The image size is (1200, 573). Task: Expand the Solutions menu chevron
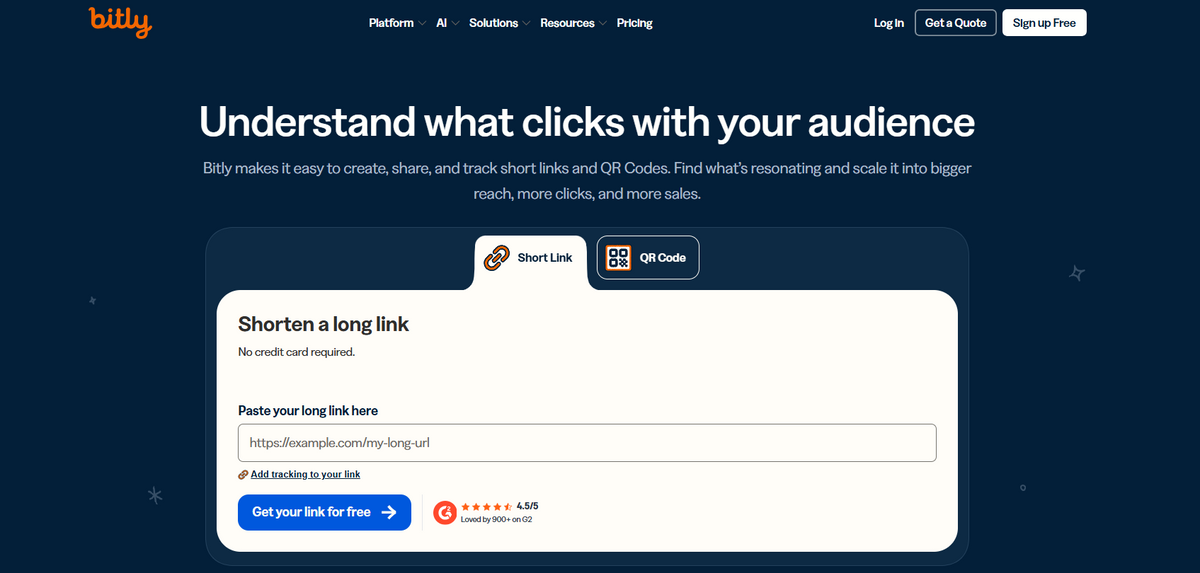pyautogui.click(x=526, y=23)
